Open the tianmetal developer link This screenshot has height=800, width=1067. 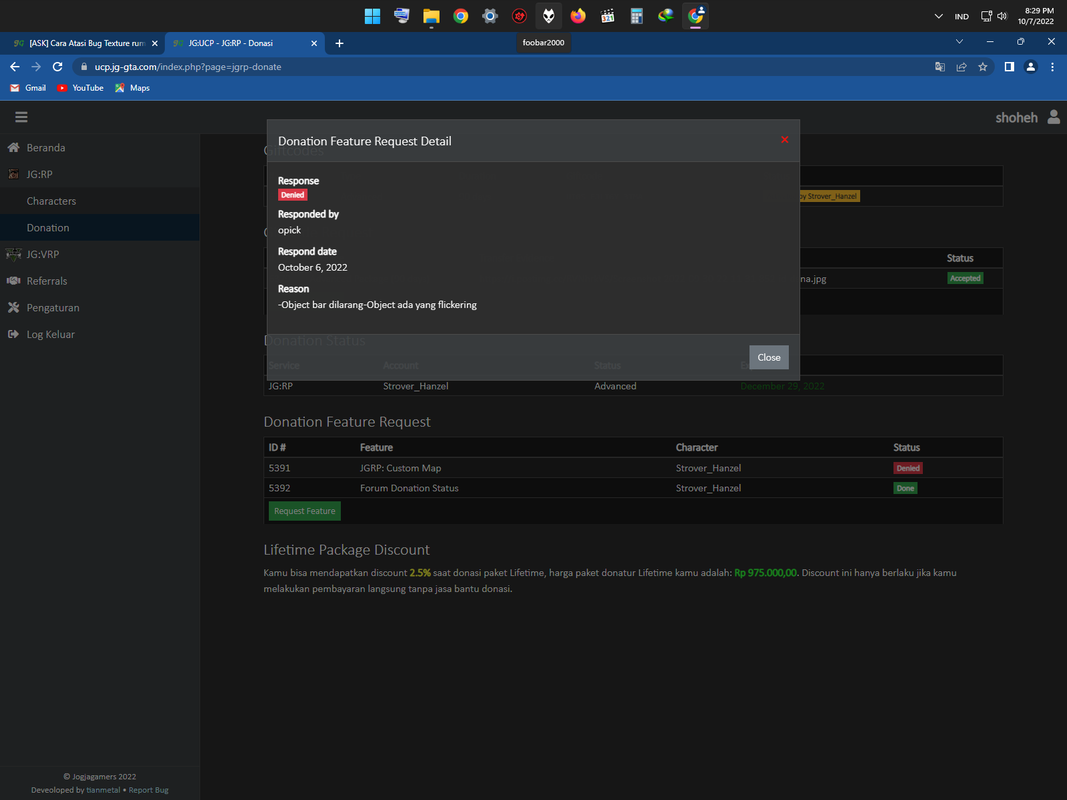[103, 790]
